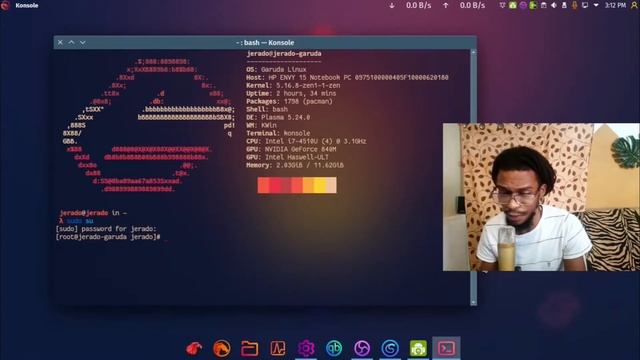Click the 'DE: Plasma 5.24.0' line

tap(278, 117)
